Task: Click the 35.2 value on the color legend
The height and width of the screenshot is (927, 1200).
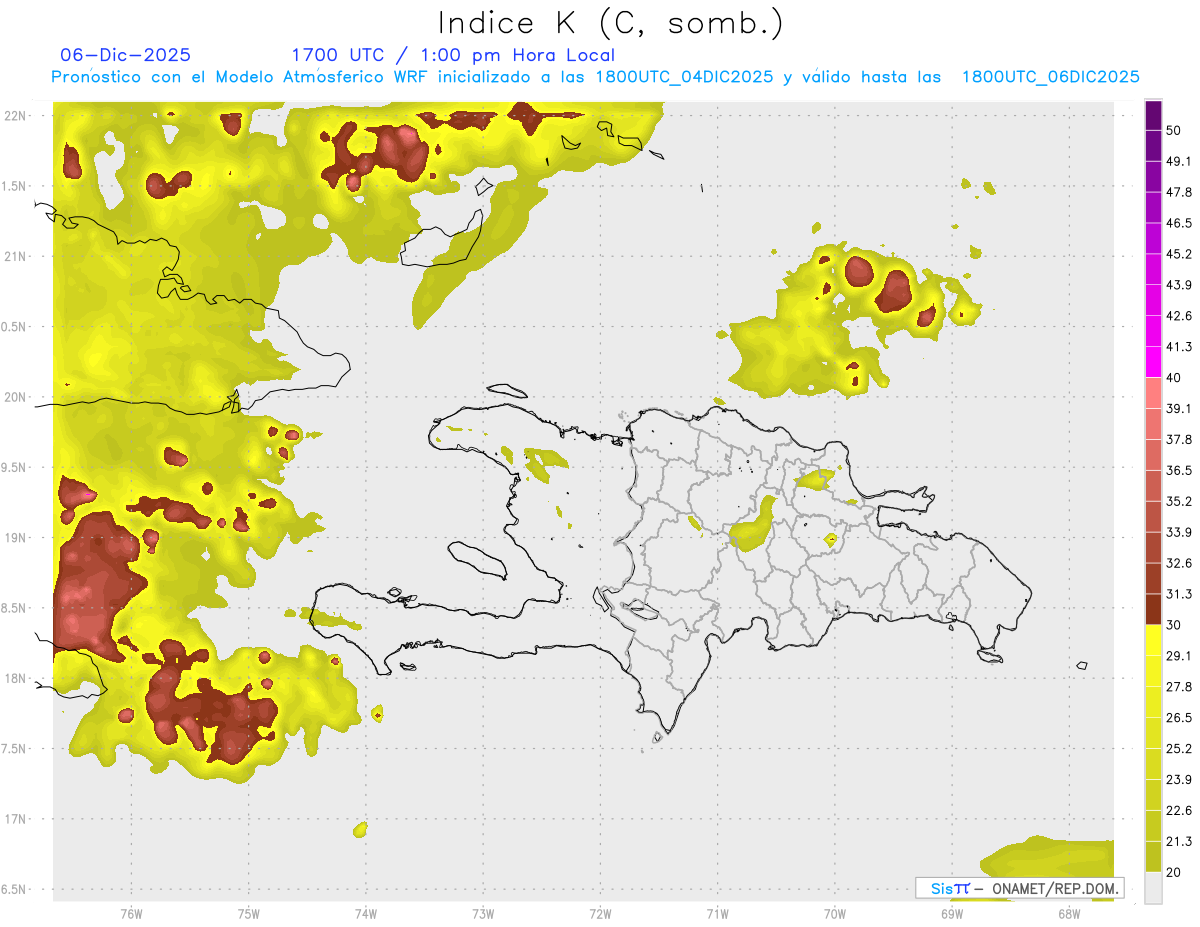Action: (1179, 501)
